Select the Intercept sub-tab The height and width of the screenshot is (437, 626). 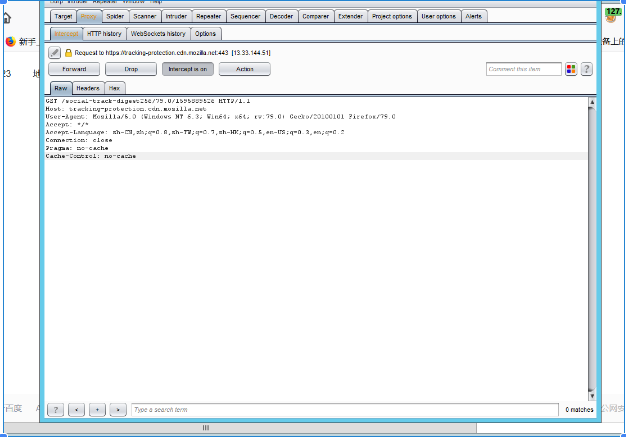click(x=66, y=34)
